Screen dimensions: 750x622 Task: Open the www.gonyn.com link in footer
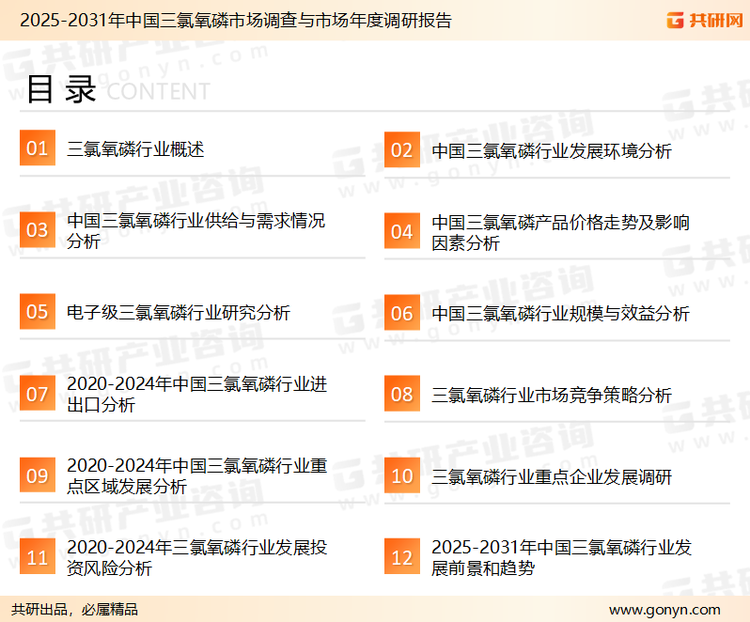(665, 610)
